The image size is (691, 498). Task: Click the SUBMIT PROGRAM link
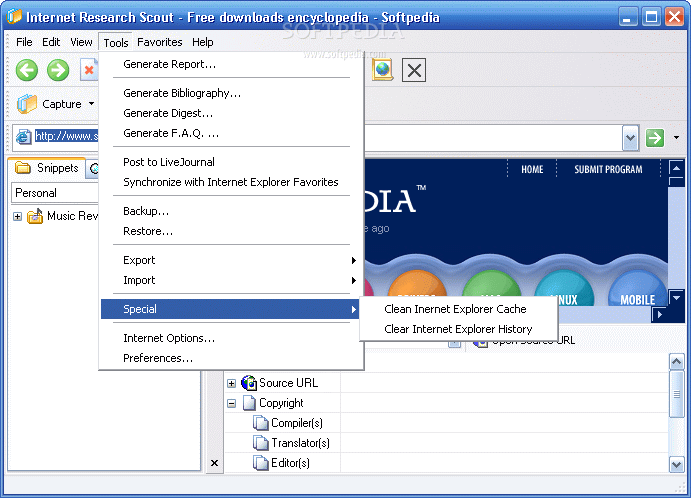coord(608,170)
